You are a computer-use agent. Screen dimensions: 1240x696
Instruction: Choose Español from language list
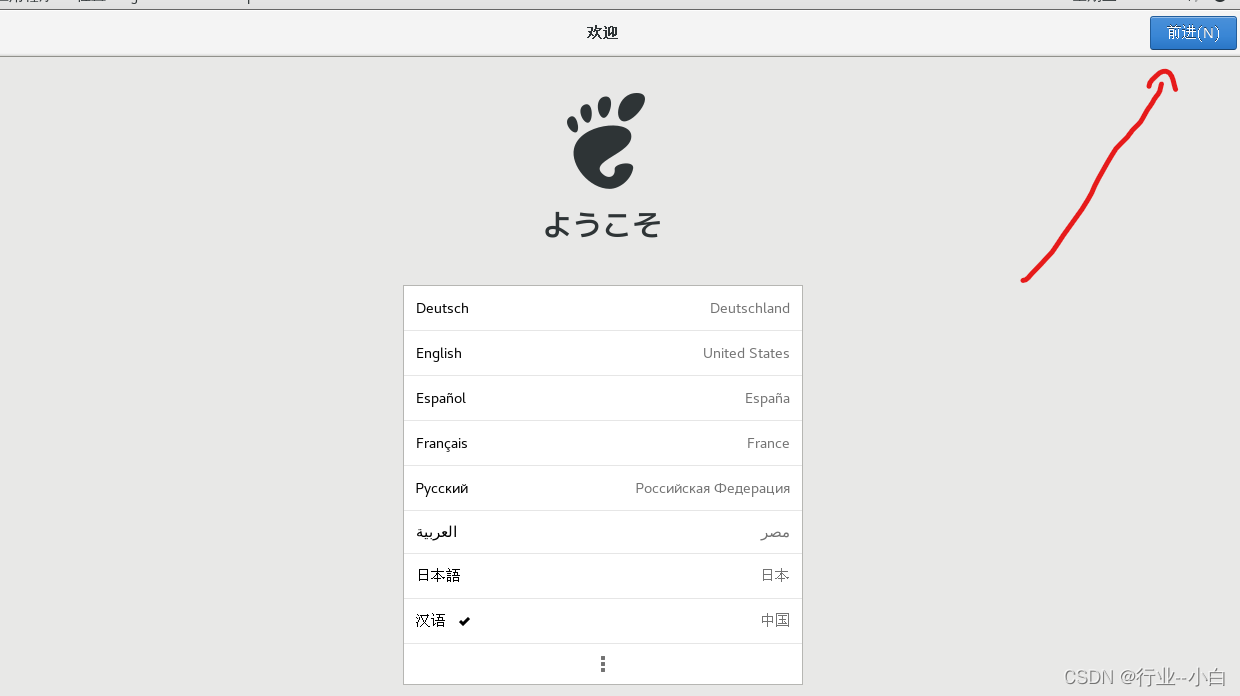click(x=603, y=398)
